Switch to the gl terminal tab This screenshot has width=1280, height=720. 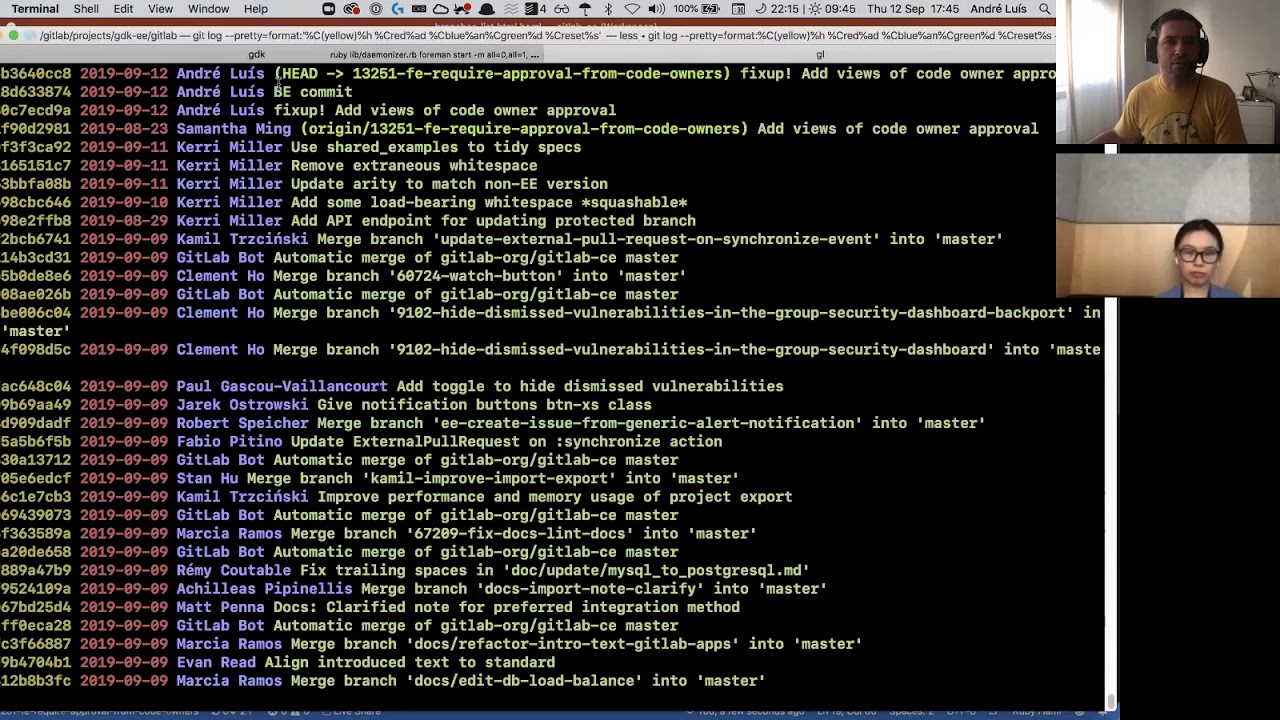tap(820, 55)
